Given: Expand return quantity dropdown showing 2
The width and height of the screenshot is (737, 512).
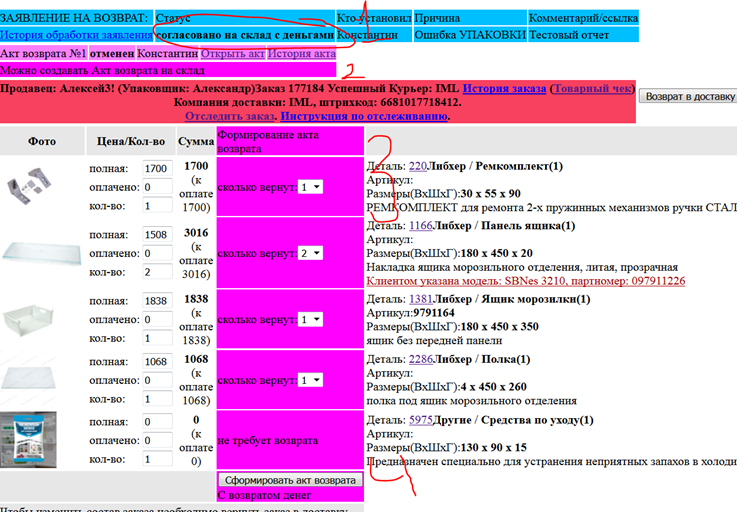Looking at the screenshot, I should tap(310, 254).
